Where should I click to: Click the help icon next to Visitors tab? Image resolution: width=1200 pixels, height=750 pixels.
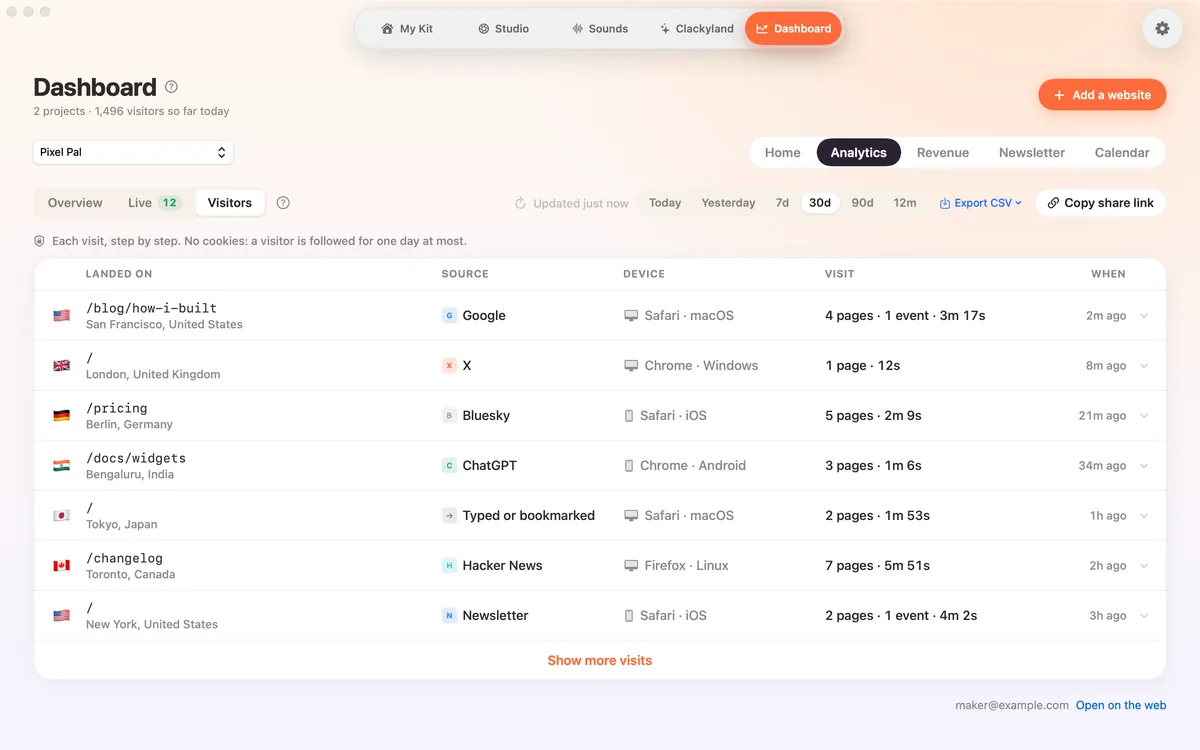pos(283,203)
